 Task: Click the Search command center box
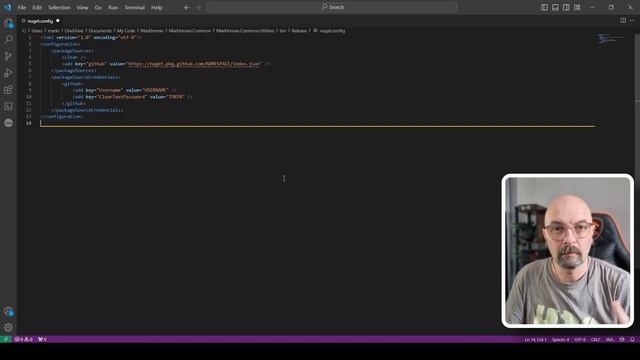coord(332,7)
